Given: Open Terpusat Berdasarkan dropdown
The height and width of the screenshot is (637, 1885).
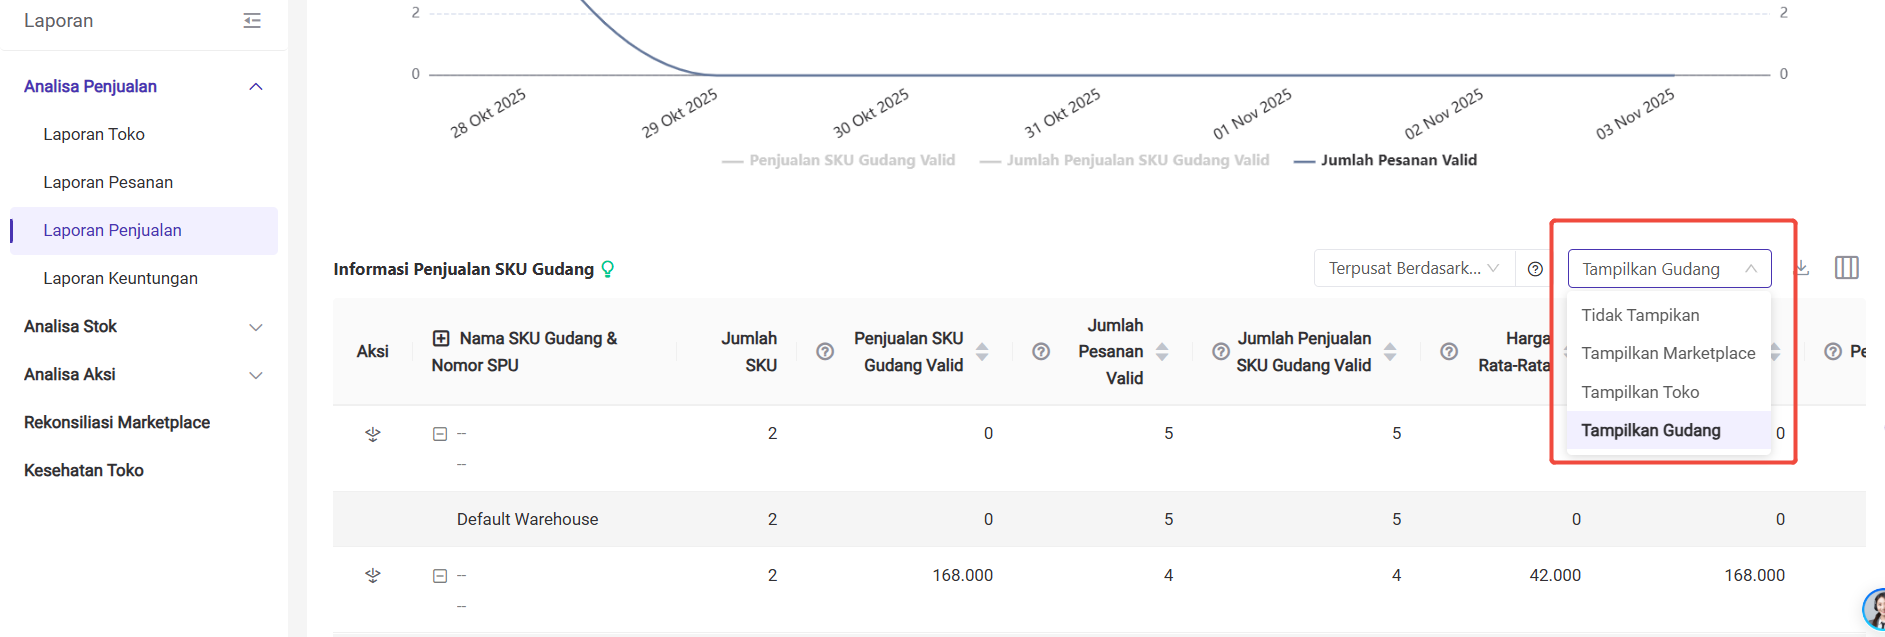Looking at the screenshot, I should (x=1412, y=268).
